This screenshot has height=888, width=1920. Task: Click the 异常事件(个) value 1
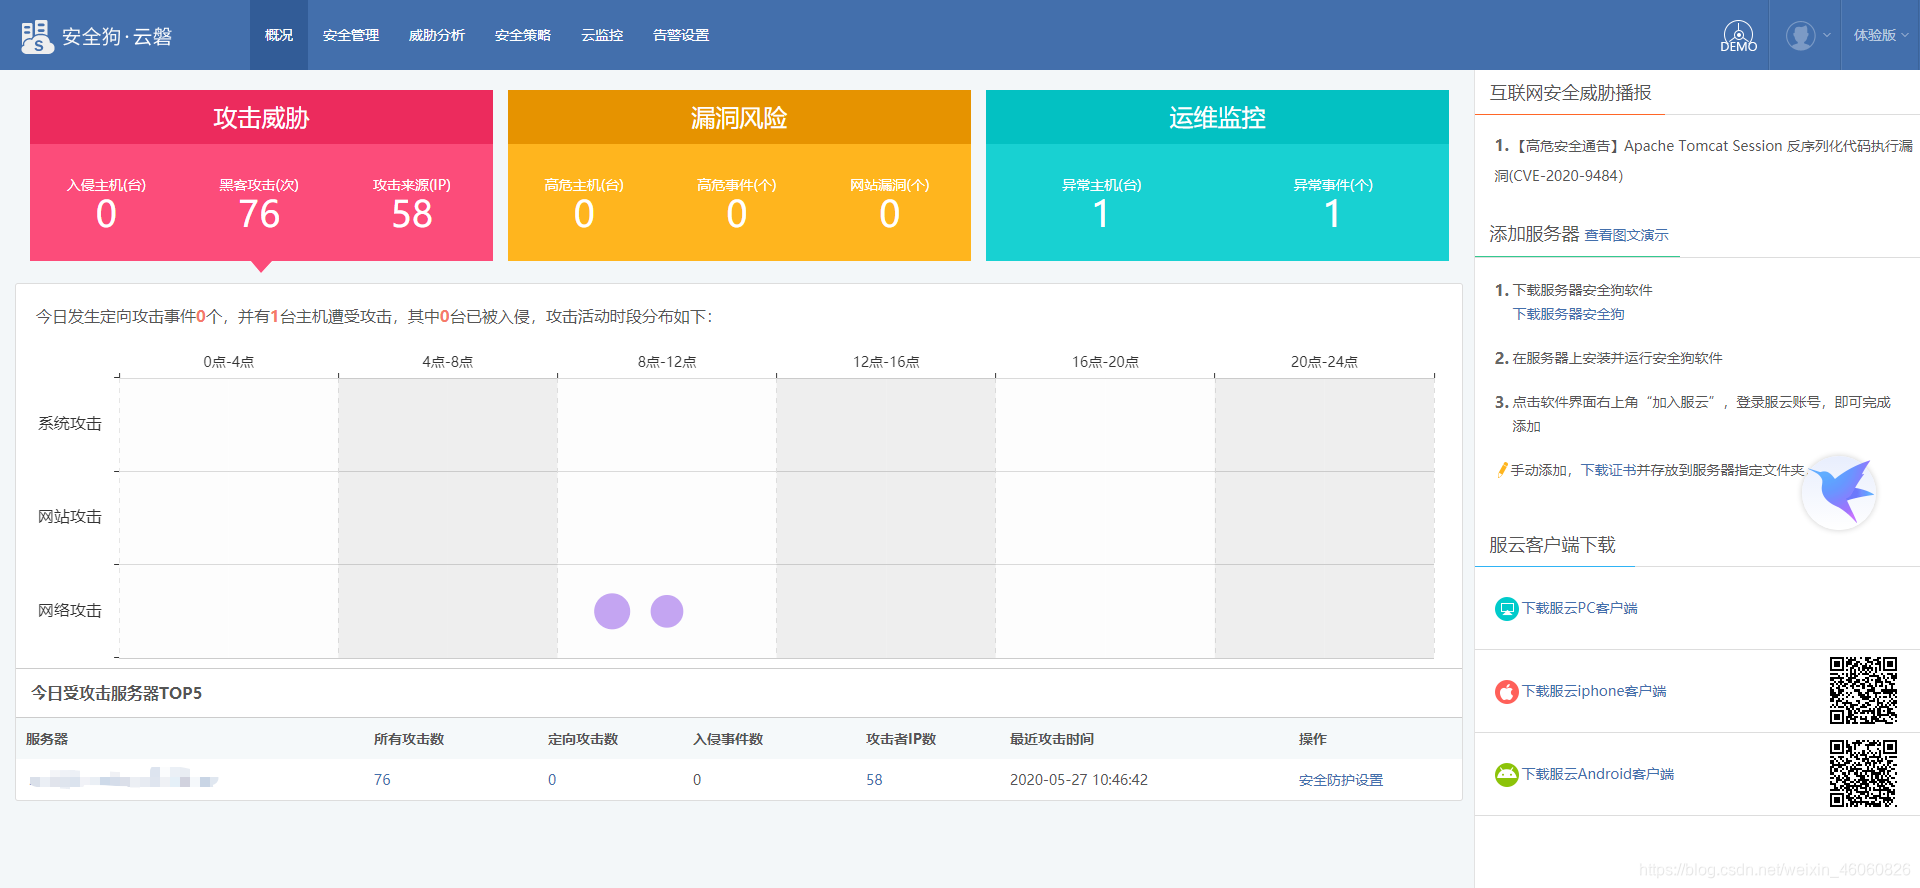point(1332,214)
